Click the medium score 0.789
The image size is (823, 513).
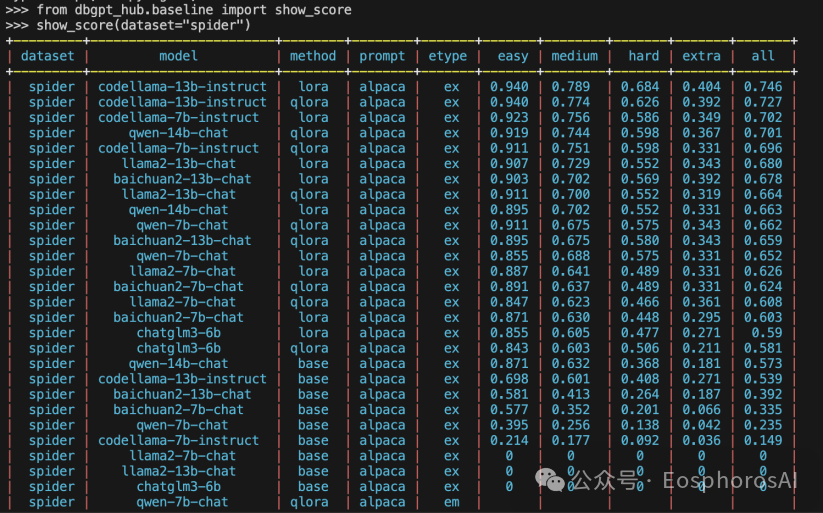click(571, 86)
